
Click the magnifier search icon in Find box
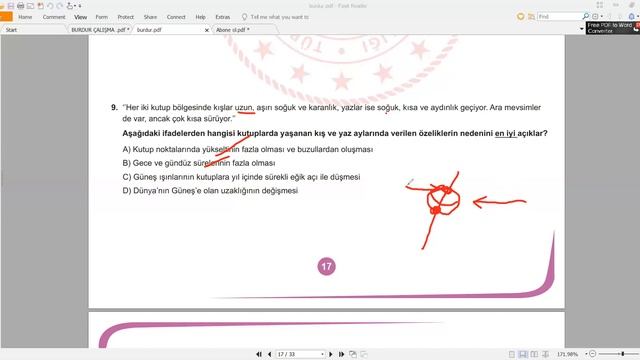pyautogui.click(x=586, y=16)
